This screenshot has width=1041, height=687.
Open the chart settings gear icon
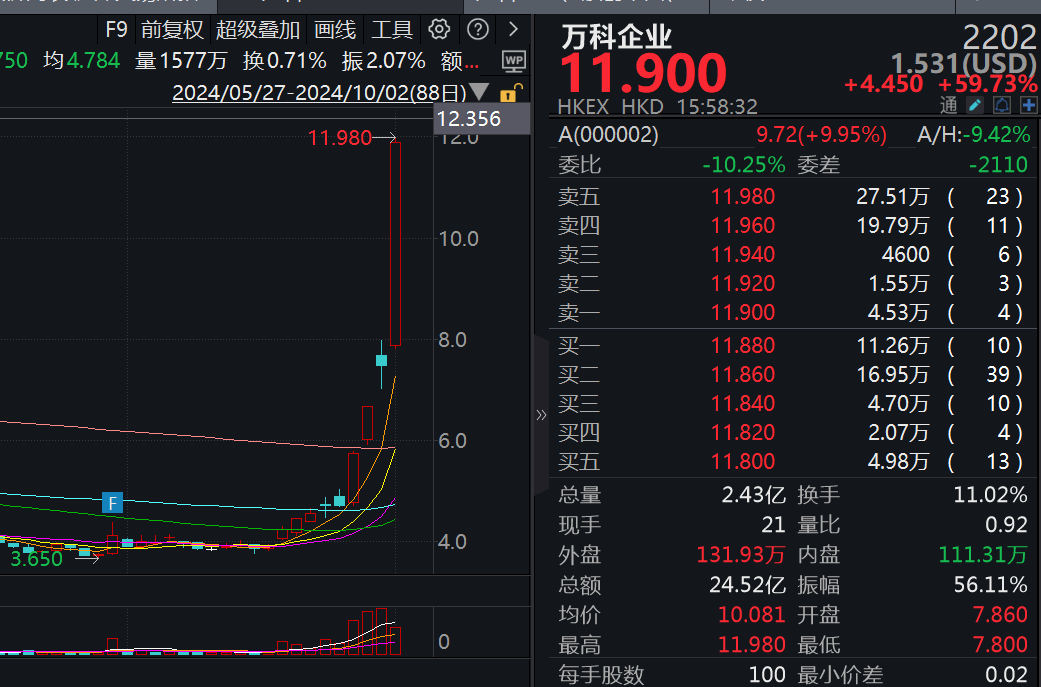tap(439, 29)
